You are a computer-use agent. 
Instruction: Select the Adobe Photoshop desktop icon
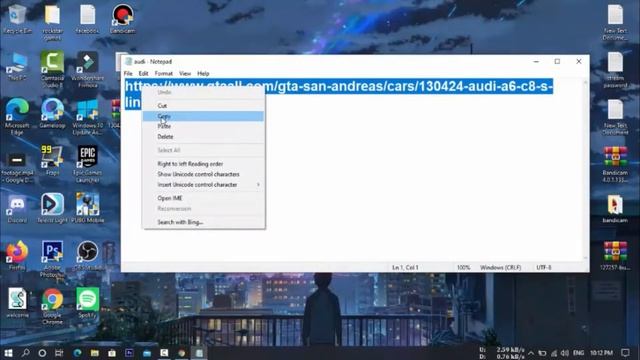[x=52, y=259]
